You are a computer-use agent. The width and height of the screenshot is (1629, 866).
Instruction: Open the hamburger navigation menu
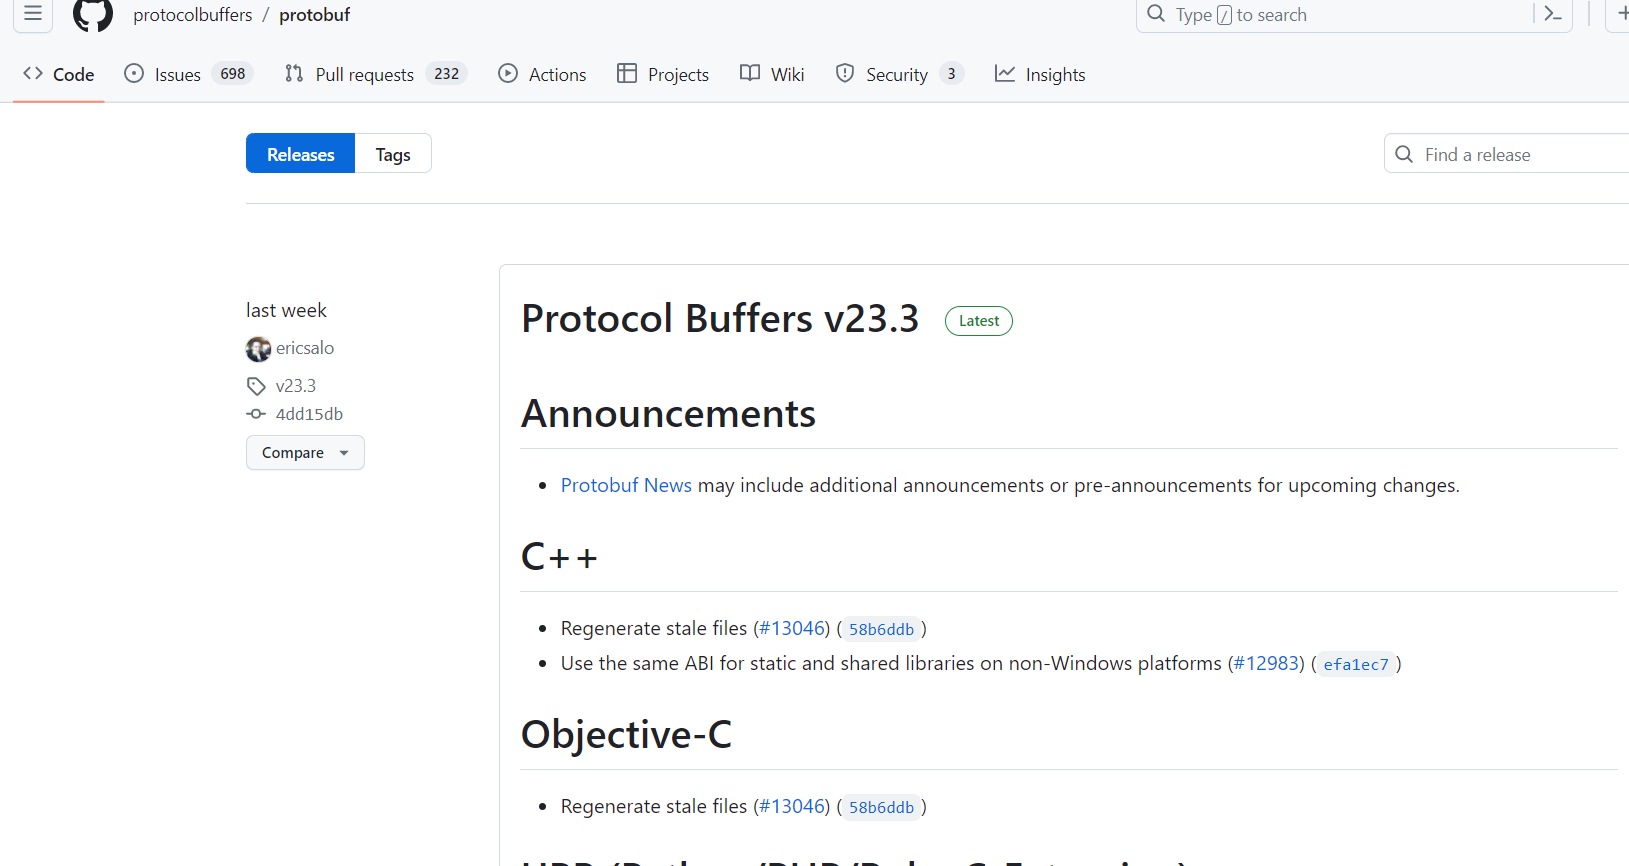[x=32, y=14]
